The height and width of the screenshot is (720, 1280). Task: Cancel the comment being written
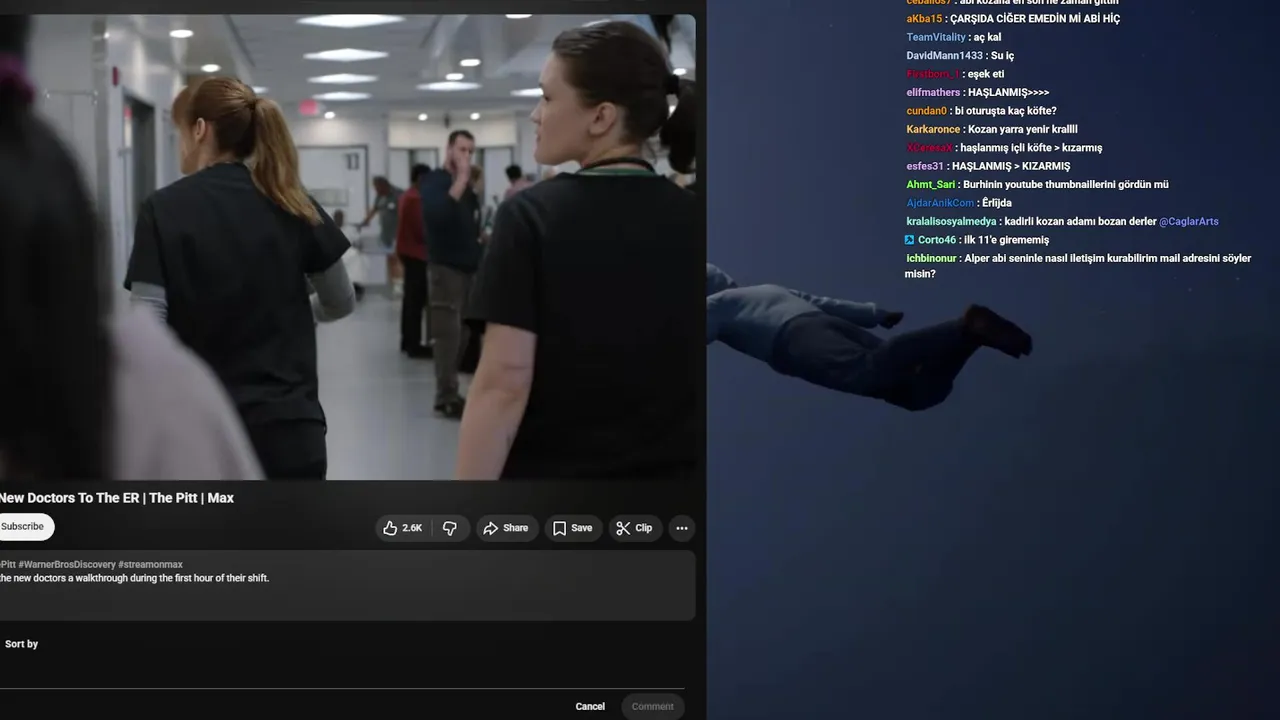590,706
